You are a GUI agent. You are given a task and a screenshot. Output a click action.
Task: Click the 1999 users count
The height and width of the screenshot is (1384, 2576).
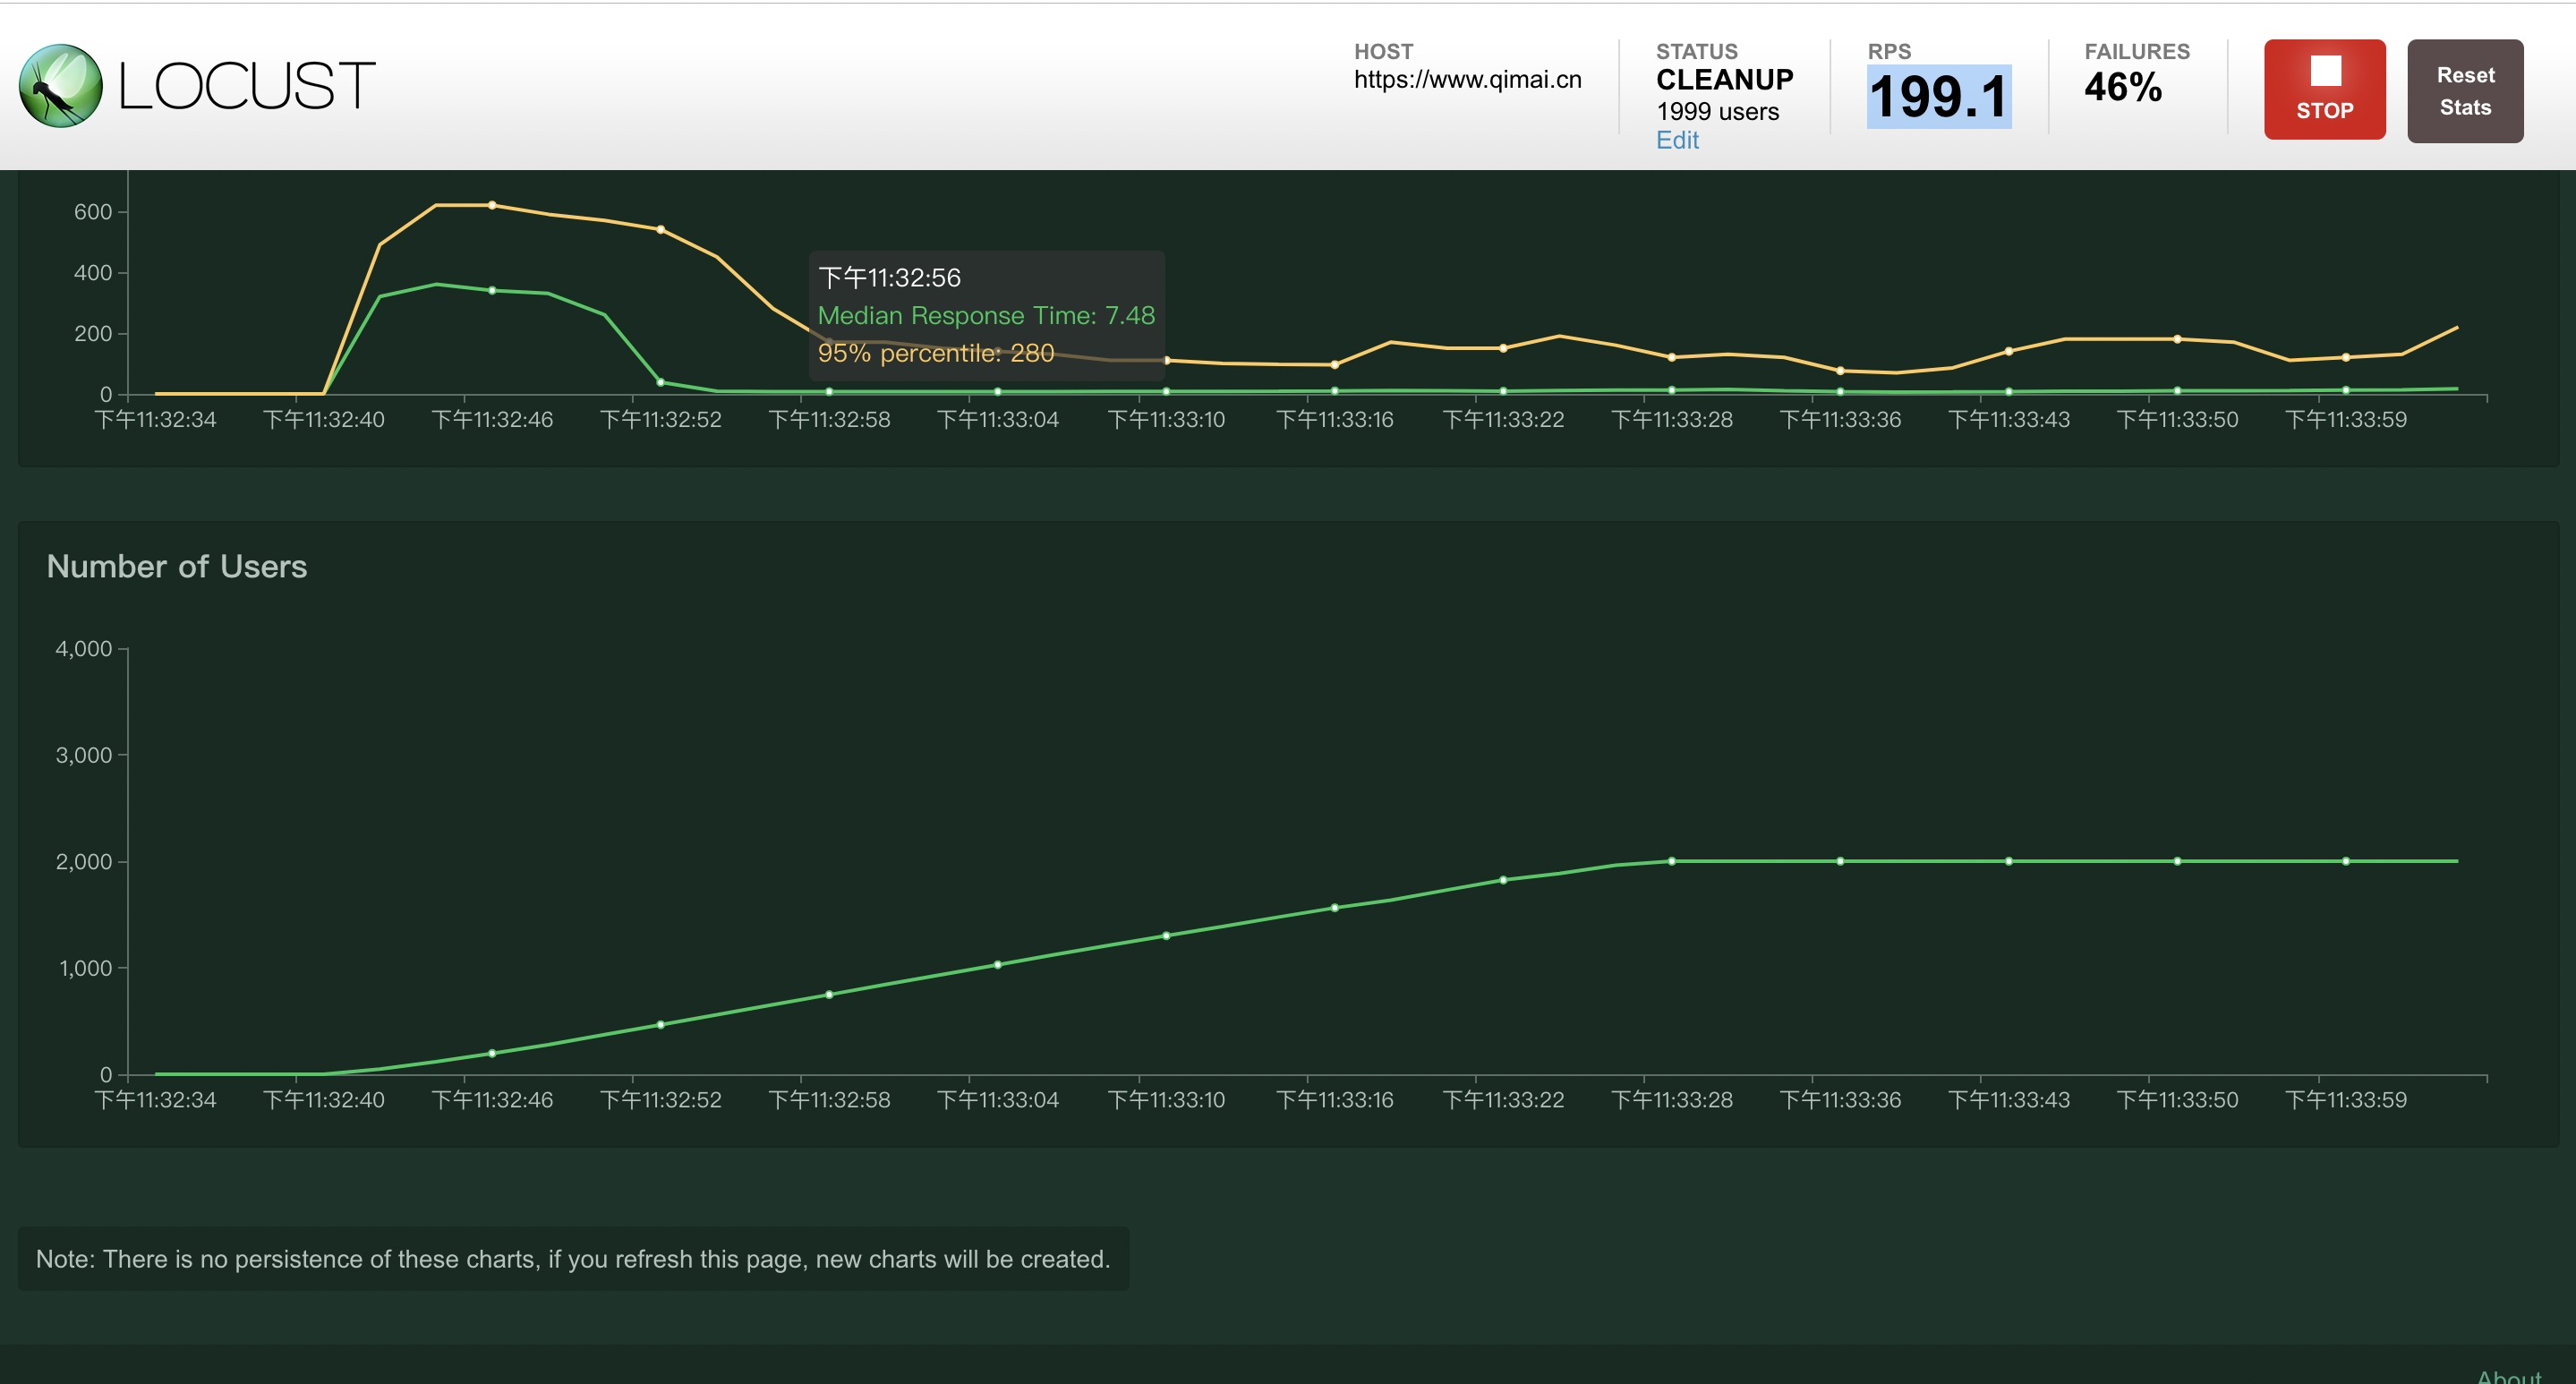1717,111
